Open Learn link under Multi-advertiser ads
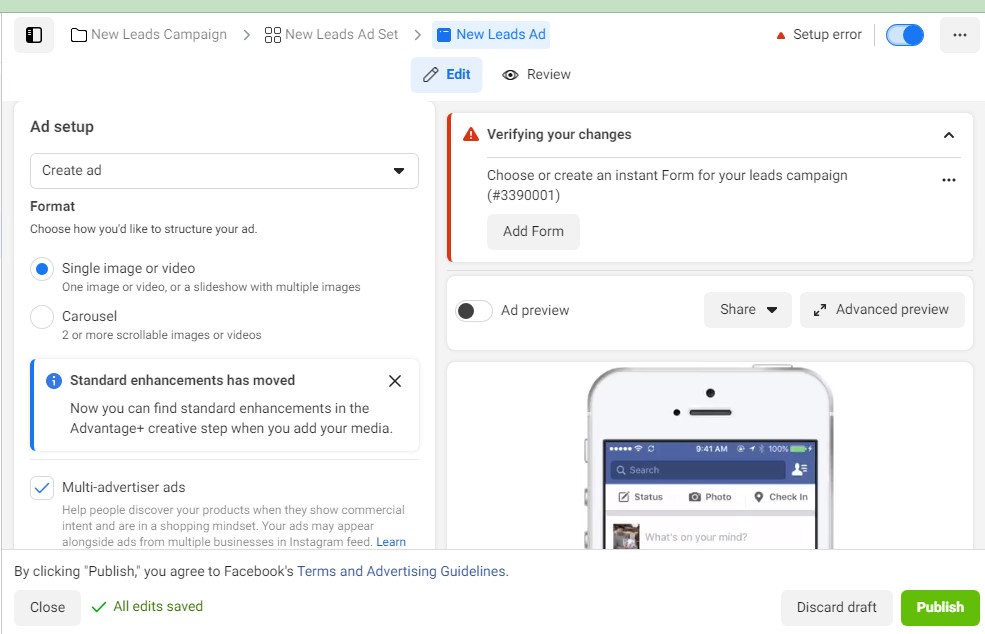This screenshot has height=634, width=985. click(391, 542)
